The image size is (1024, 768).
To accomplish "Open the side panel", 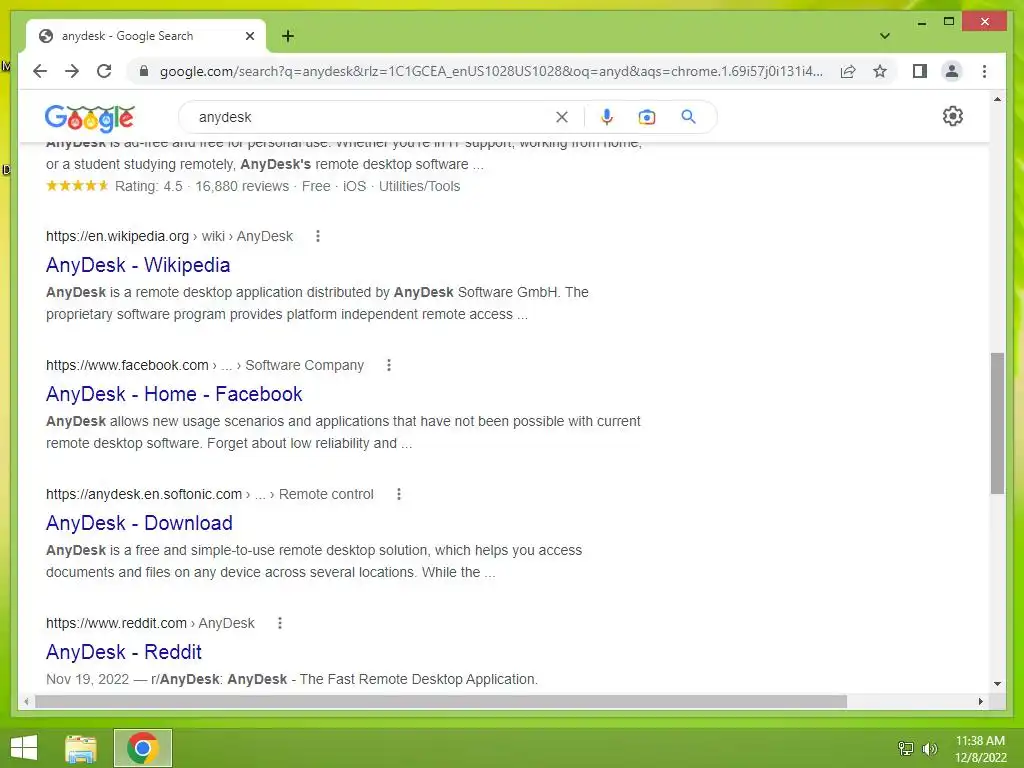I will pos(920,71).
